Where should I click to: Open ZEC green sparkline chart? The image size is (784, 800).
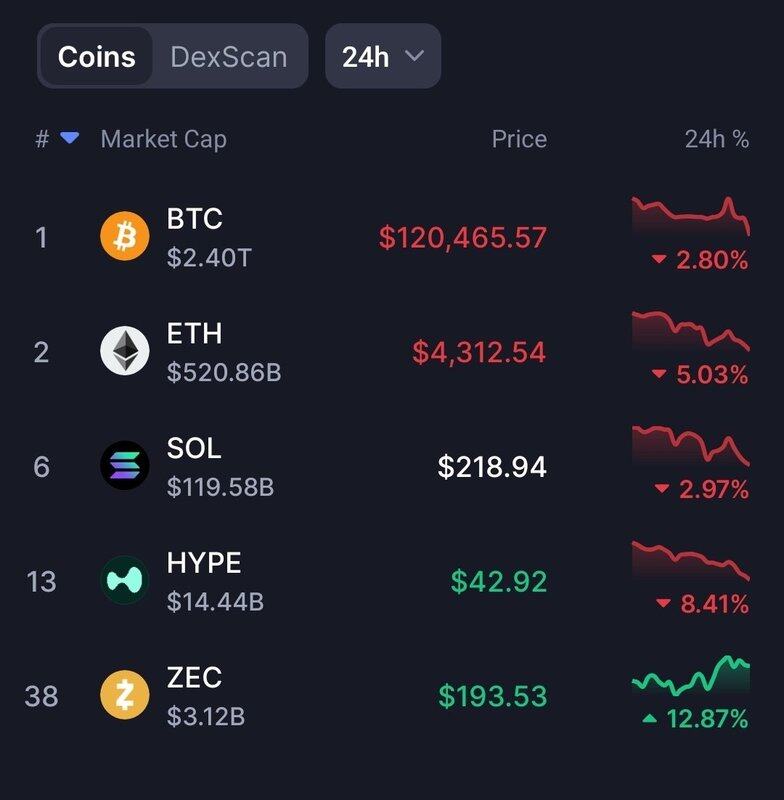[x=690, y=677]
